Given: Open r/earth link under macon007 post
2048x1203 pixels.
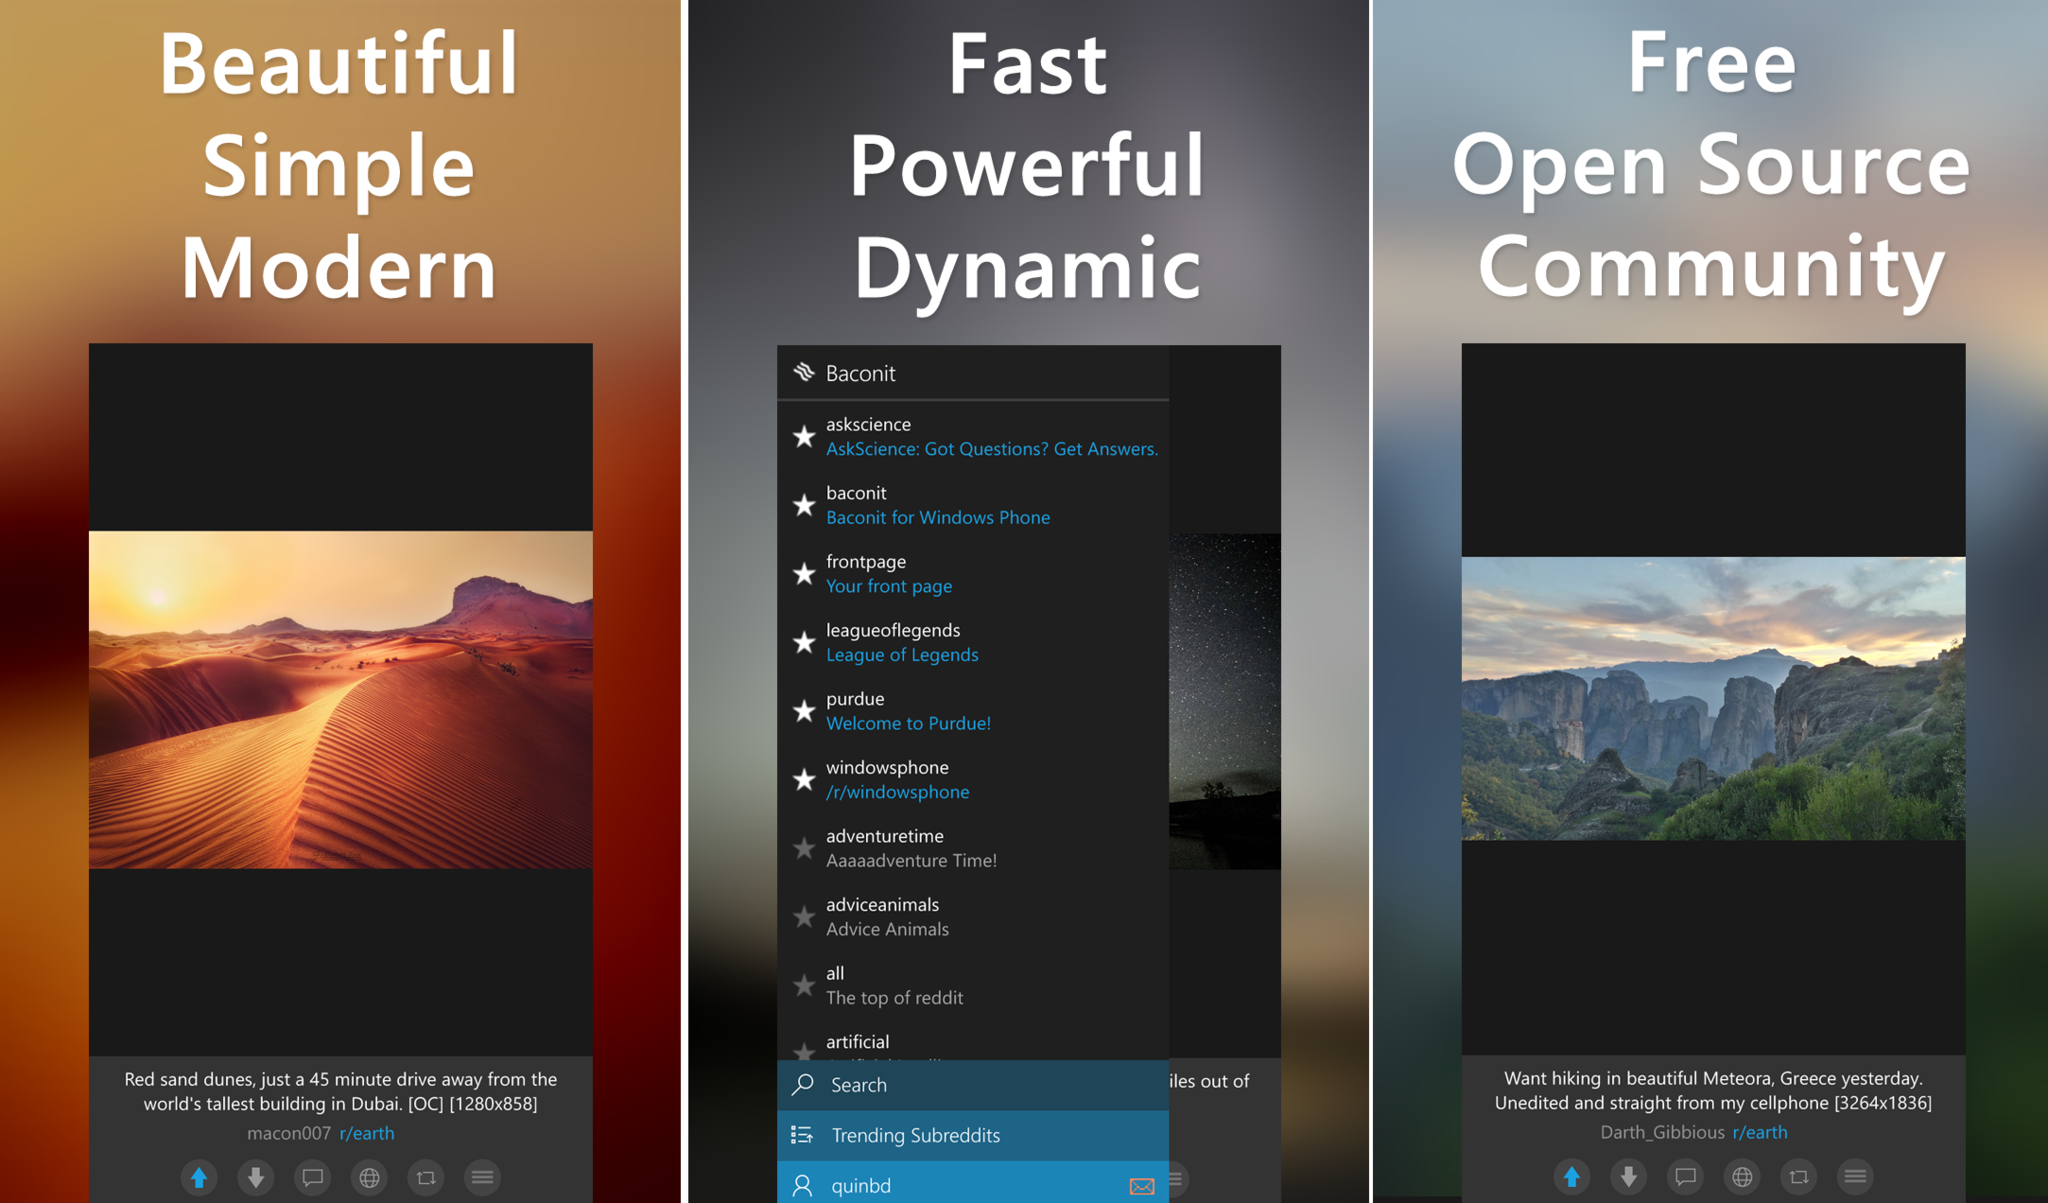Looking at the screenshot, I should point(367,1133).
